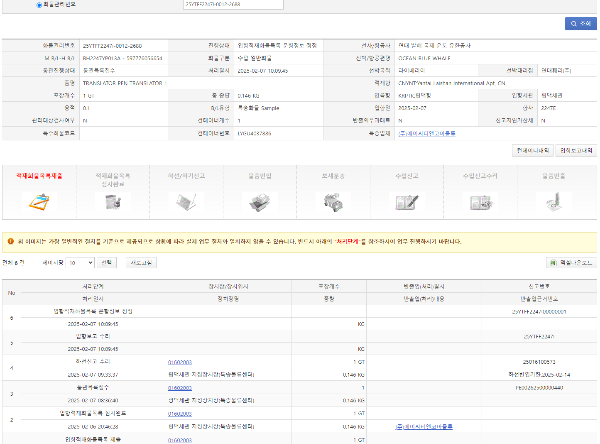Open the 적하보고내역 button right of 컨테이너내역
Viewport: 600px width, 444px height.
[576, 150]
